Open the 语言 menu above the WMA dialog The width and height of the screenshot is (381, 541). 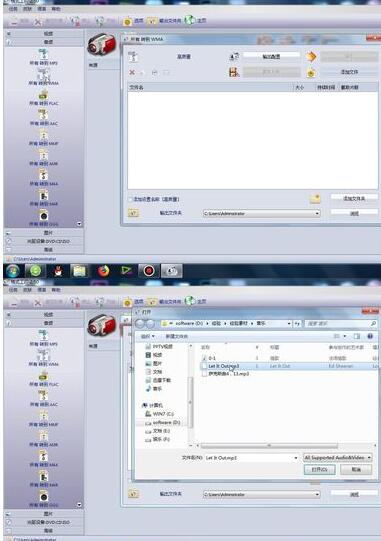point(42,9)
